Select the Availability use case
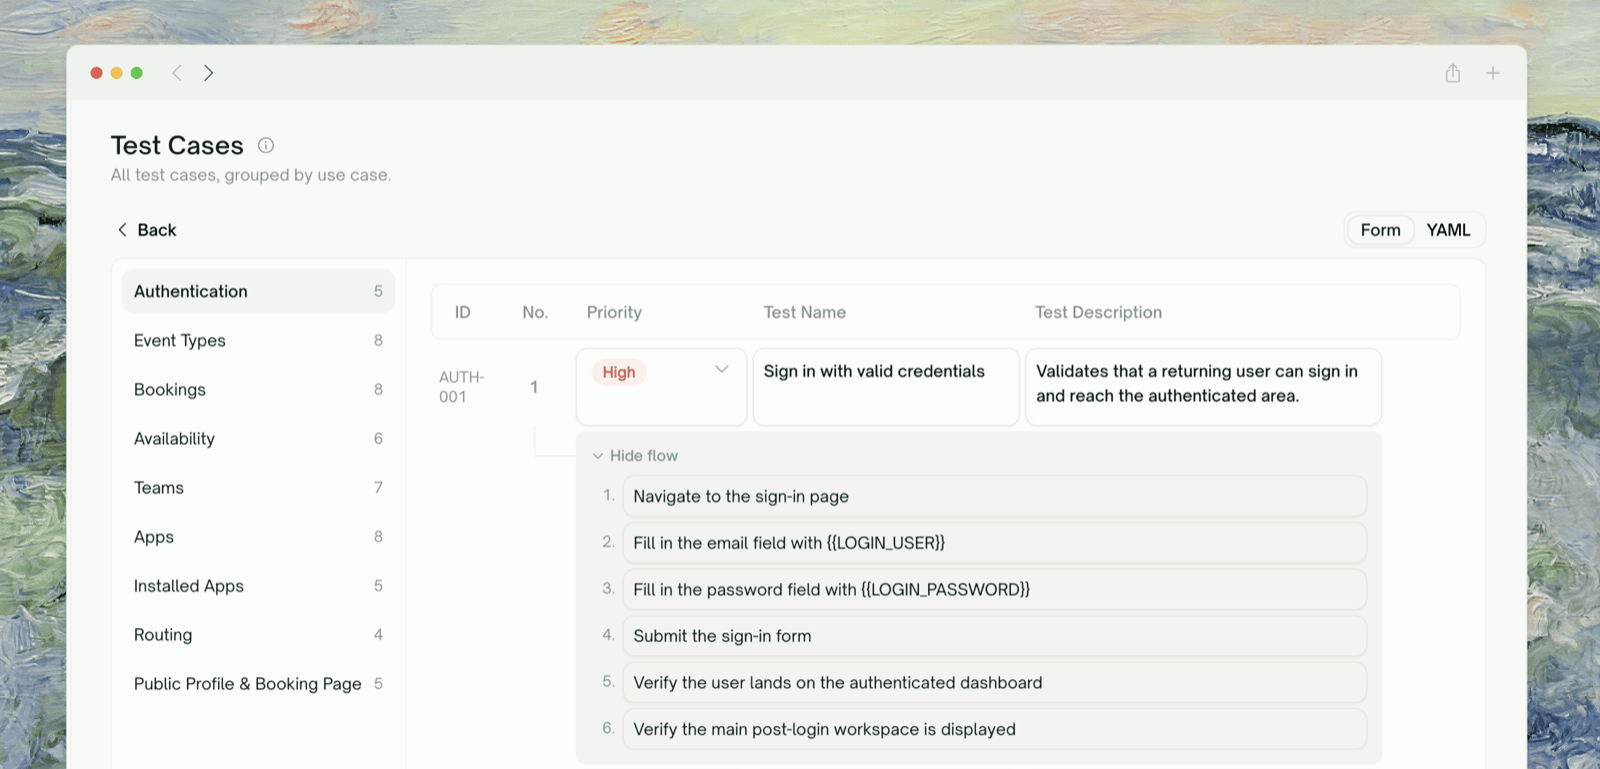The image size is (1600, 769). point(259,438)
